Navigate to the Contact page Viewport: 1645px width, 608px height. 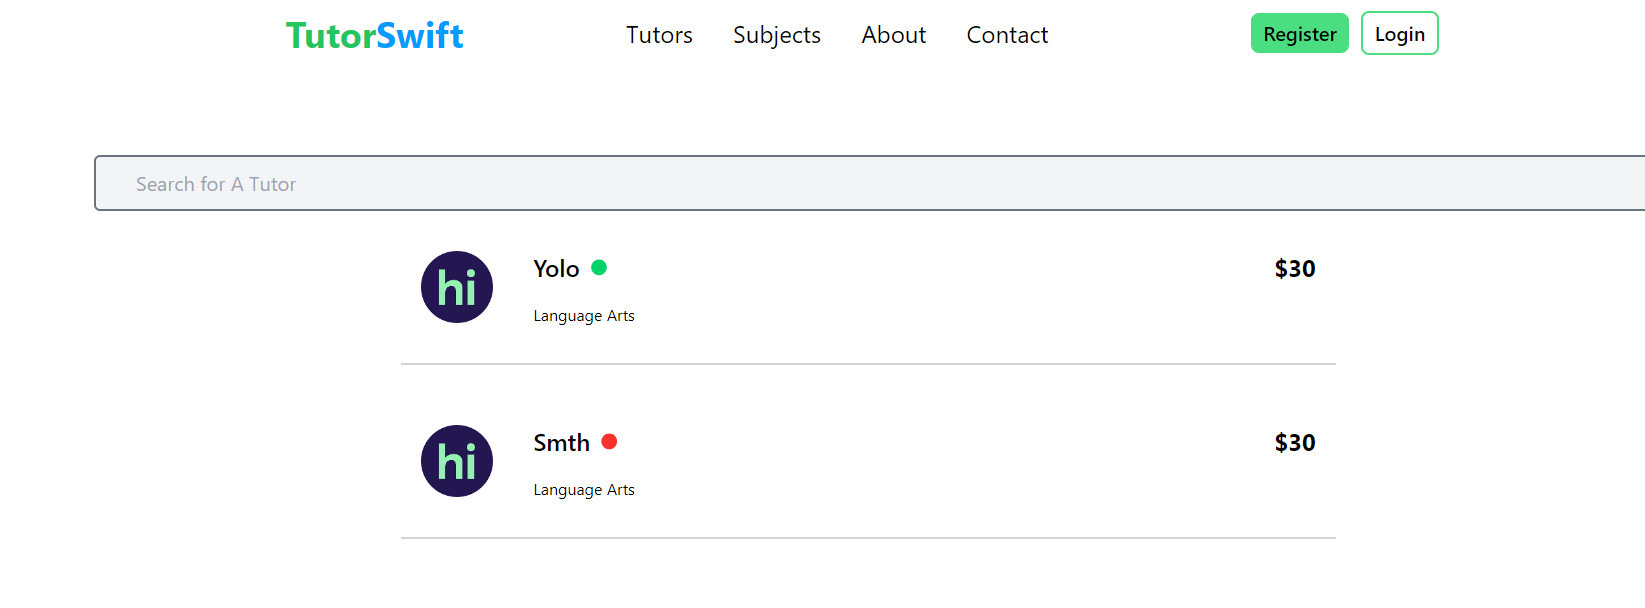1007,35
